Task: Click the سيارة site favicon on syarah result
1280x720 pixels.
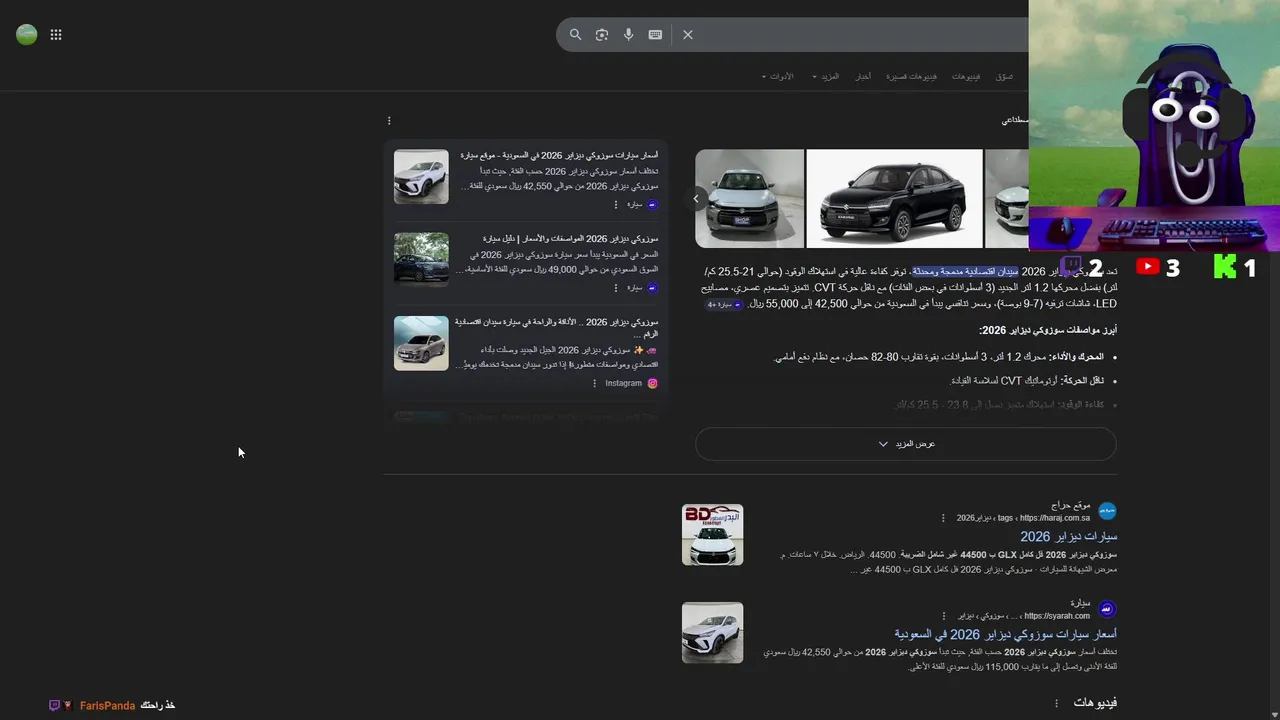Action: [1107, 609]
